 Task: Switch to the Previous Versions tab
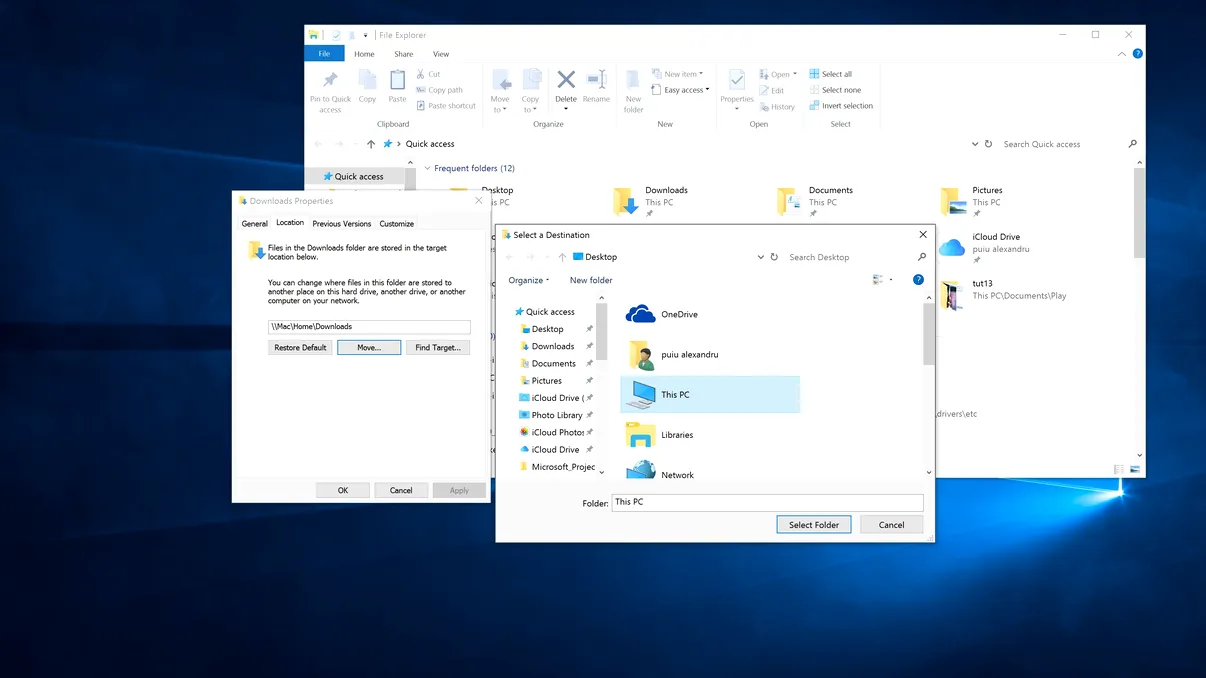[341, 223]
